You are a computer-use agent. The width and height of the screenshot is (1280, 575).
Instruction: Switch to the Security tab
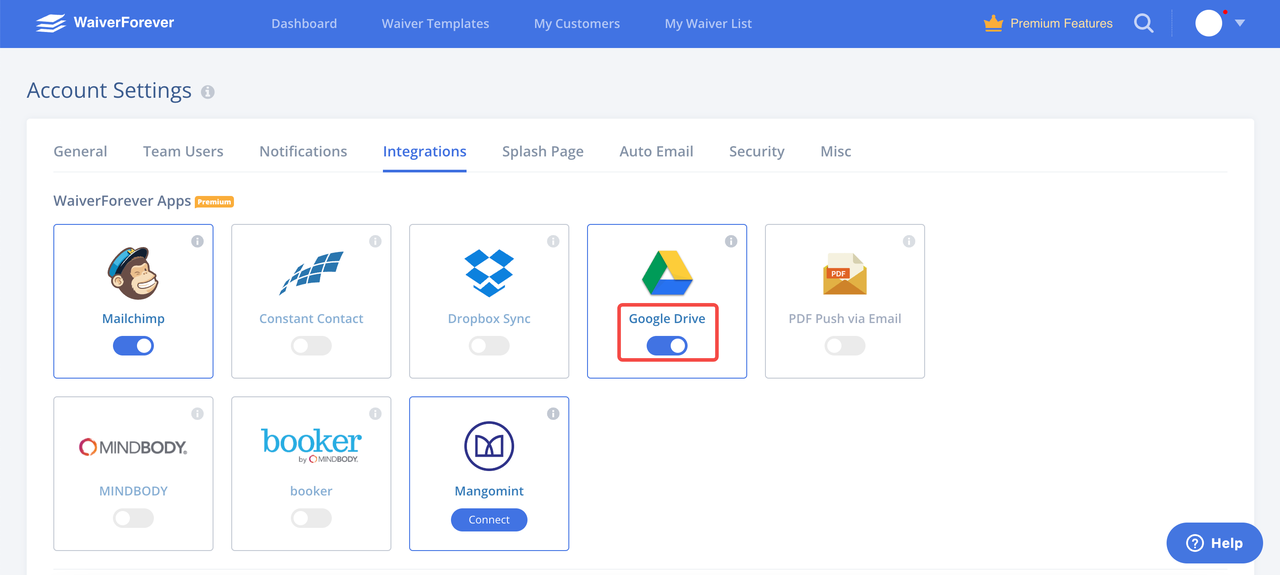757,151
